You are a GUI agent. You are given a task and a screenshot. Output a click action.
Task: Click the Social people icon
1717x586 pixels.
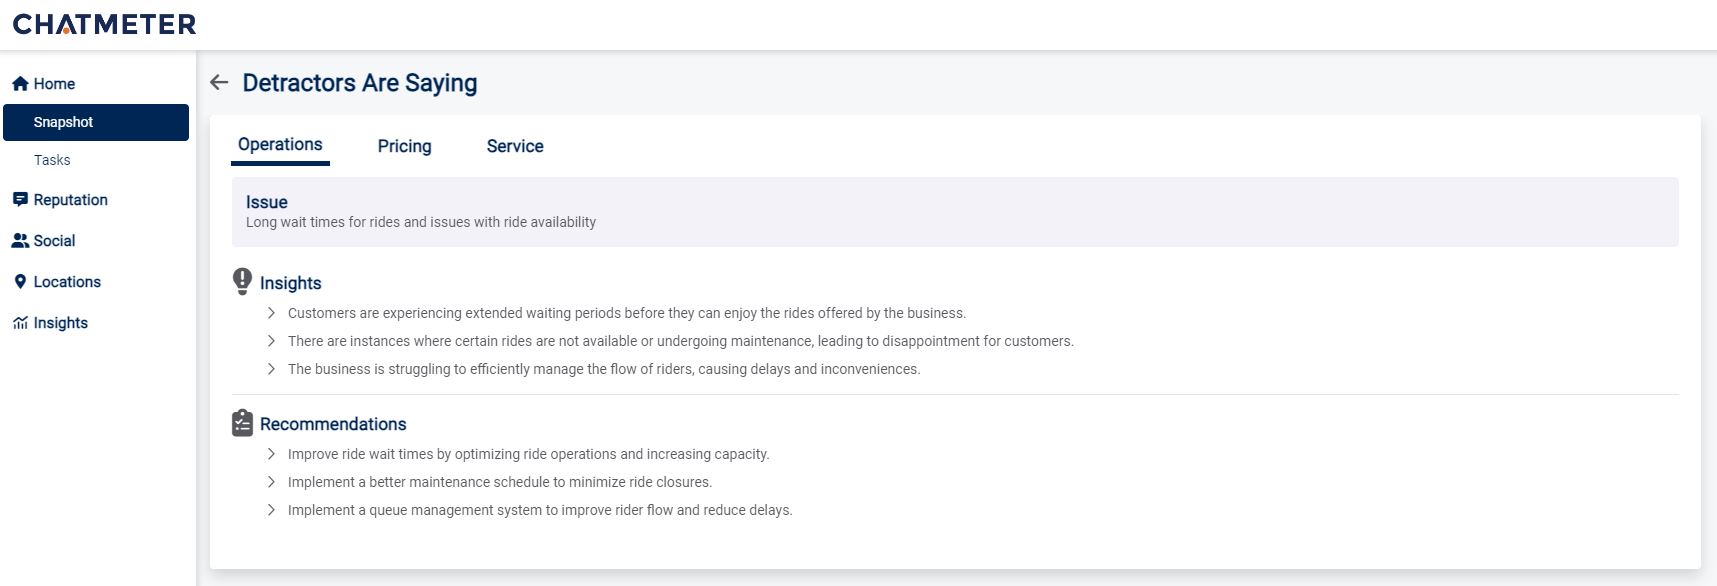pos(20,241)
